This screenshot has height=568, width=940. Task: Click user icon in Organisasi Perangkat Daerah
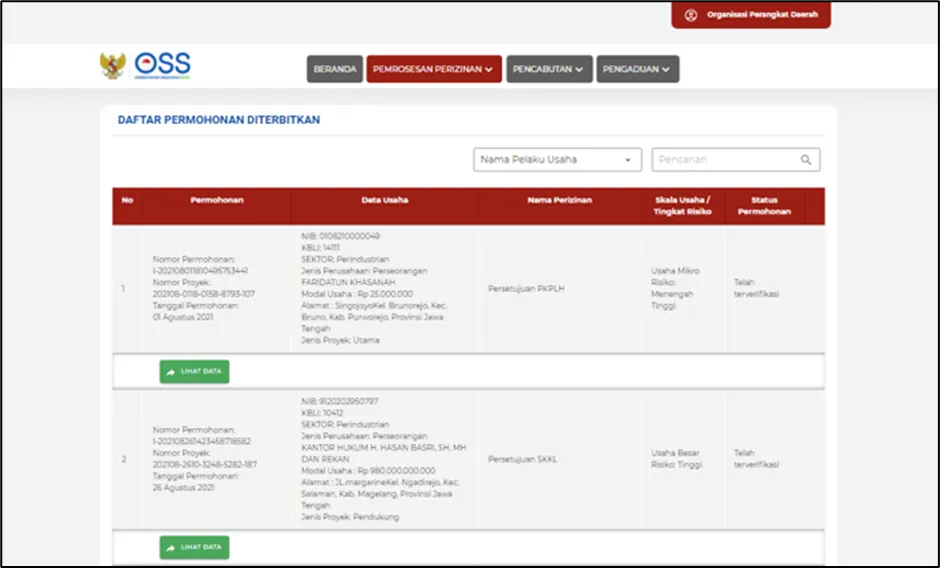pos(690,15)
